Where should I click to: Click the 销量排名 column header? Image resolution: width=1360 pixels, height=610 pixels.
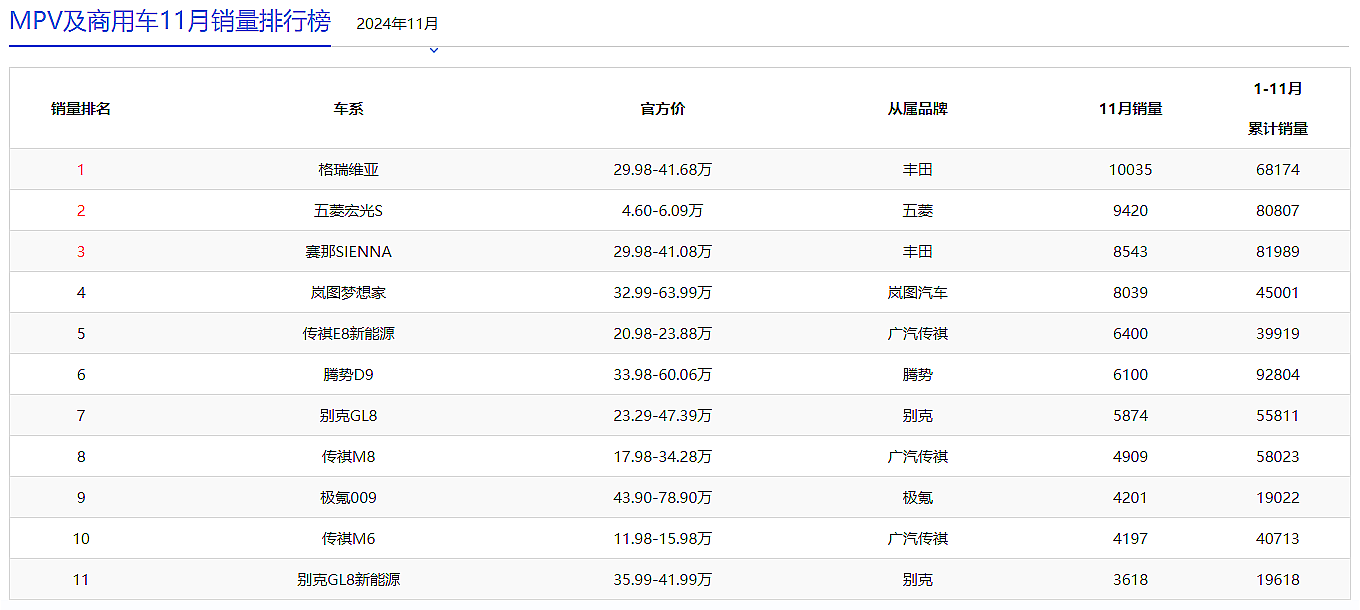tap(81, 109)
